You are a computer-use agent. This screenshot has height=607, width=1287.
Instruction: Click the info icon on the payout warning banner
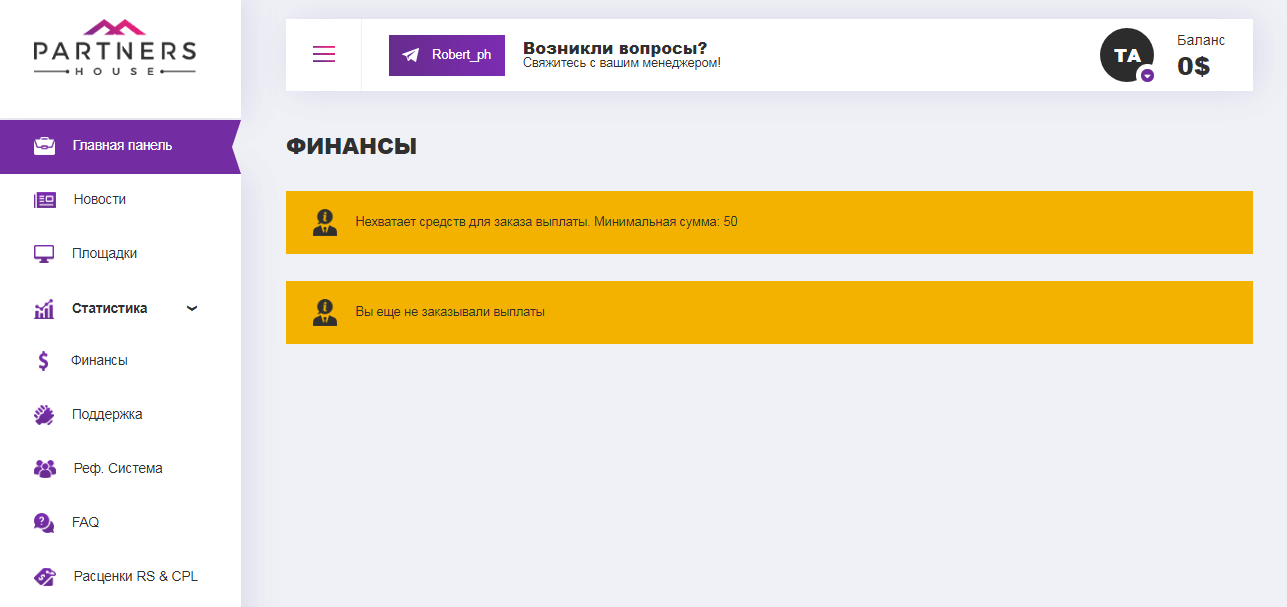click(x=324, y=222)
